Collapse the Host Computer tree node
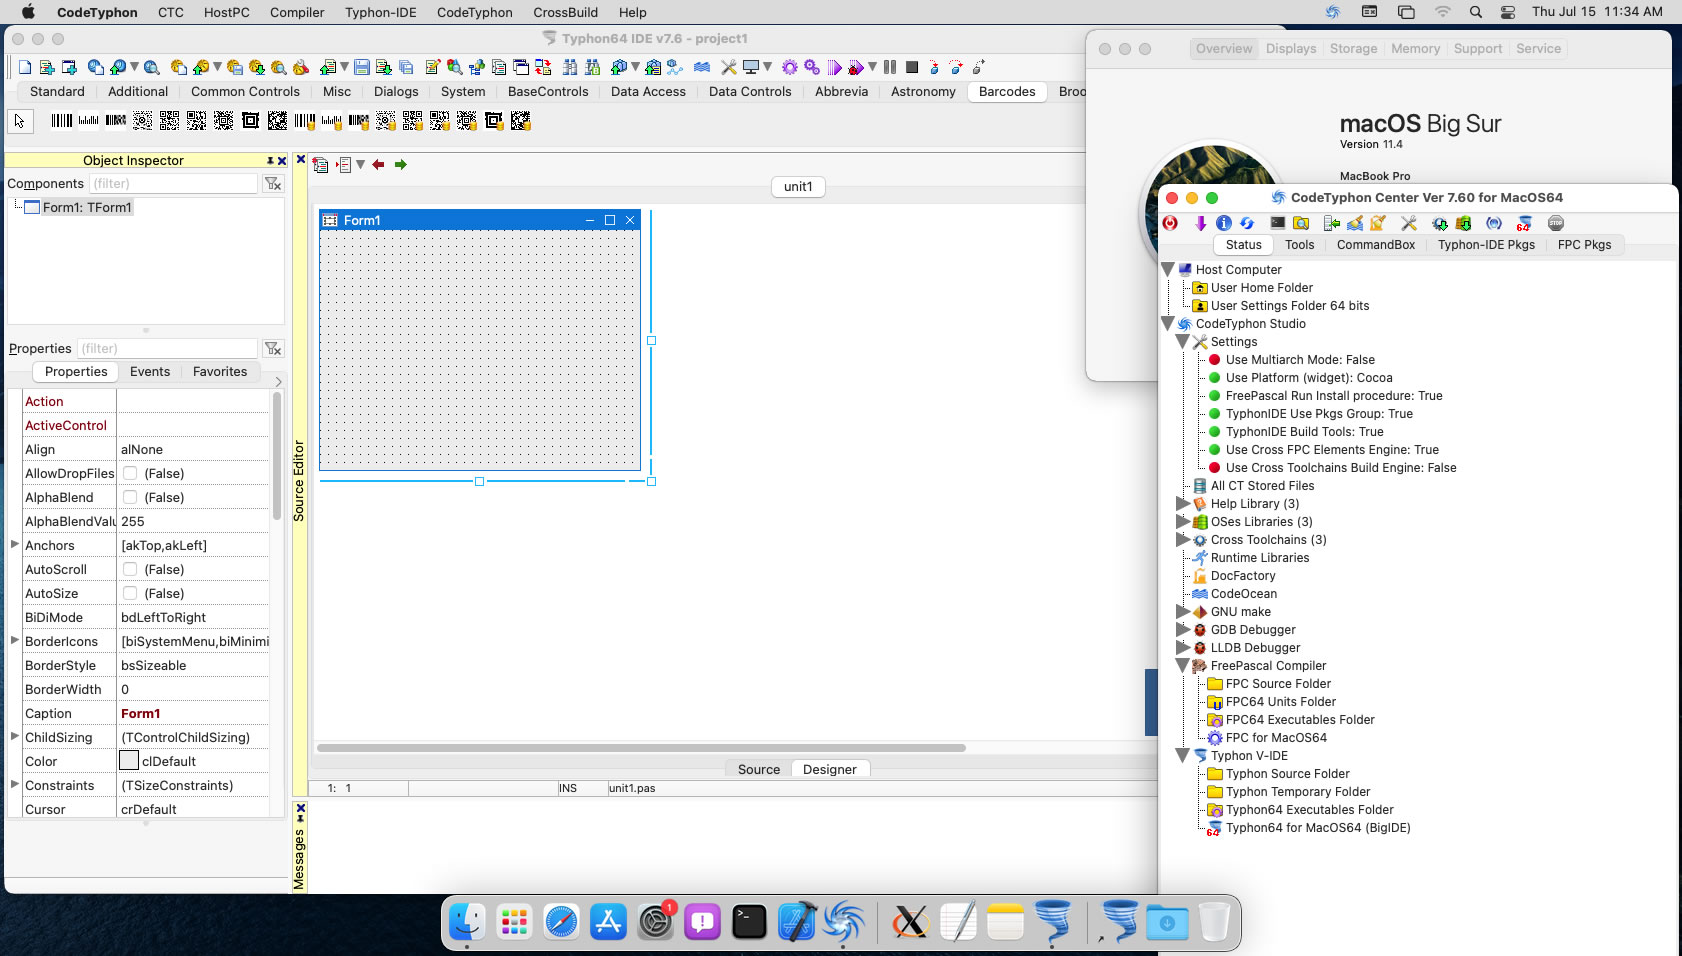Viewport: 1682px width, 956px height. point(1167,270)
